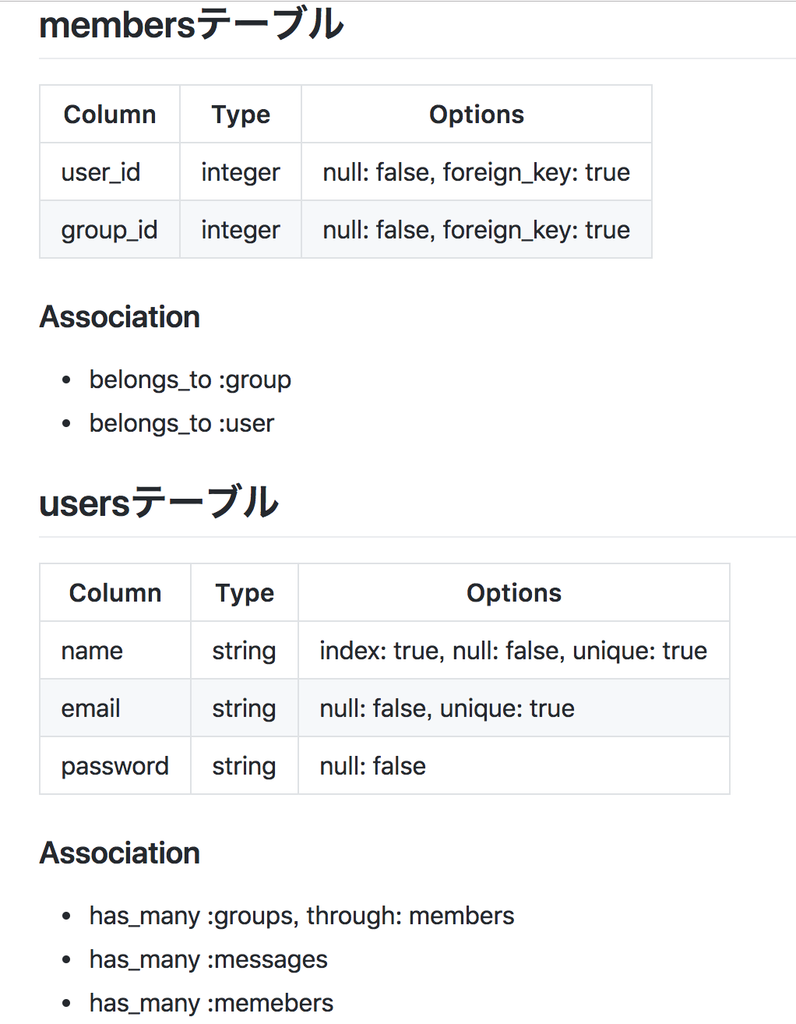Click the 'has_many :memebers' list item

[x=211, y=1002]
